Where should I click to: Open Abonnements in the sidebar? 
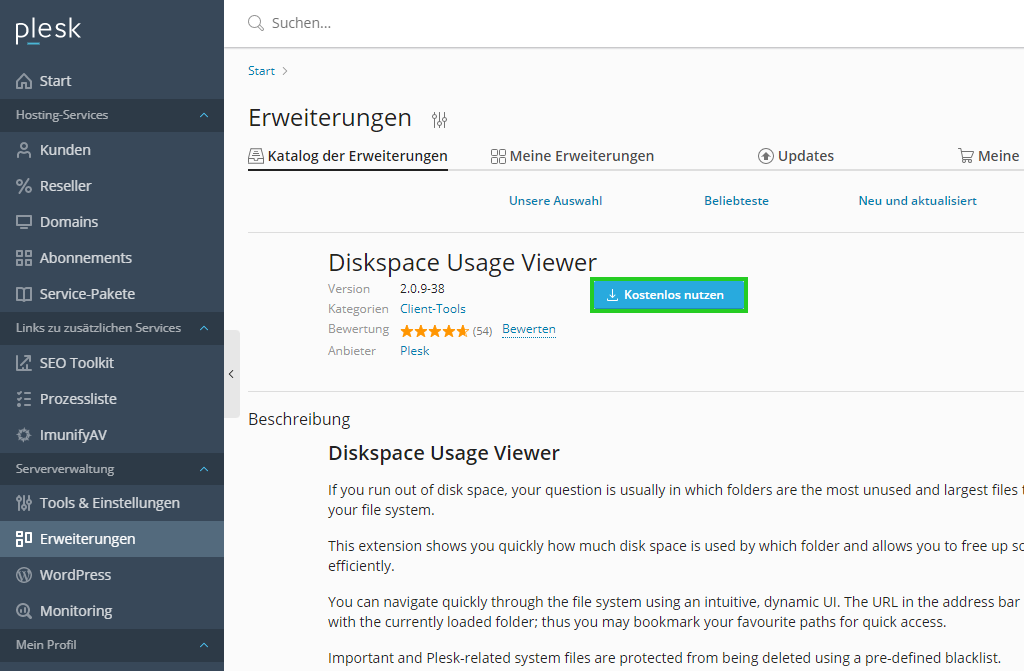(x=112, y=258)
